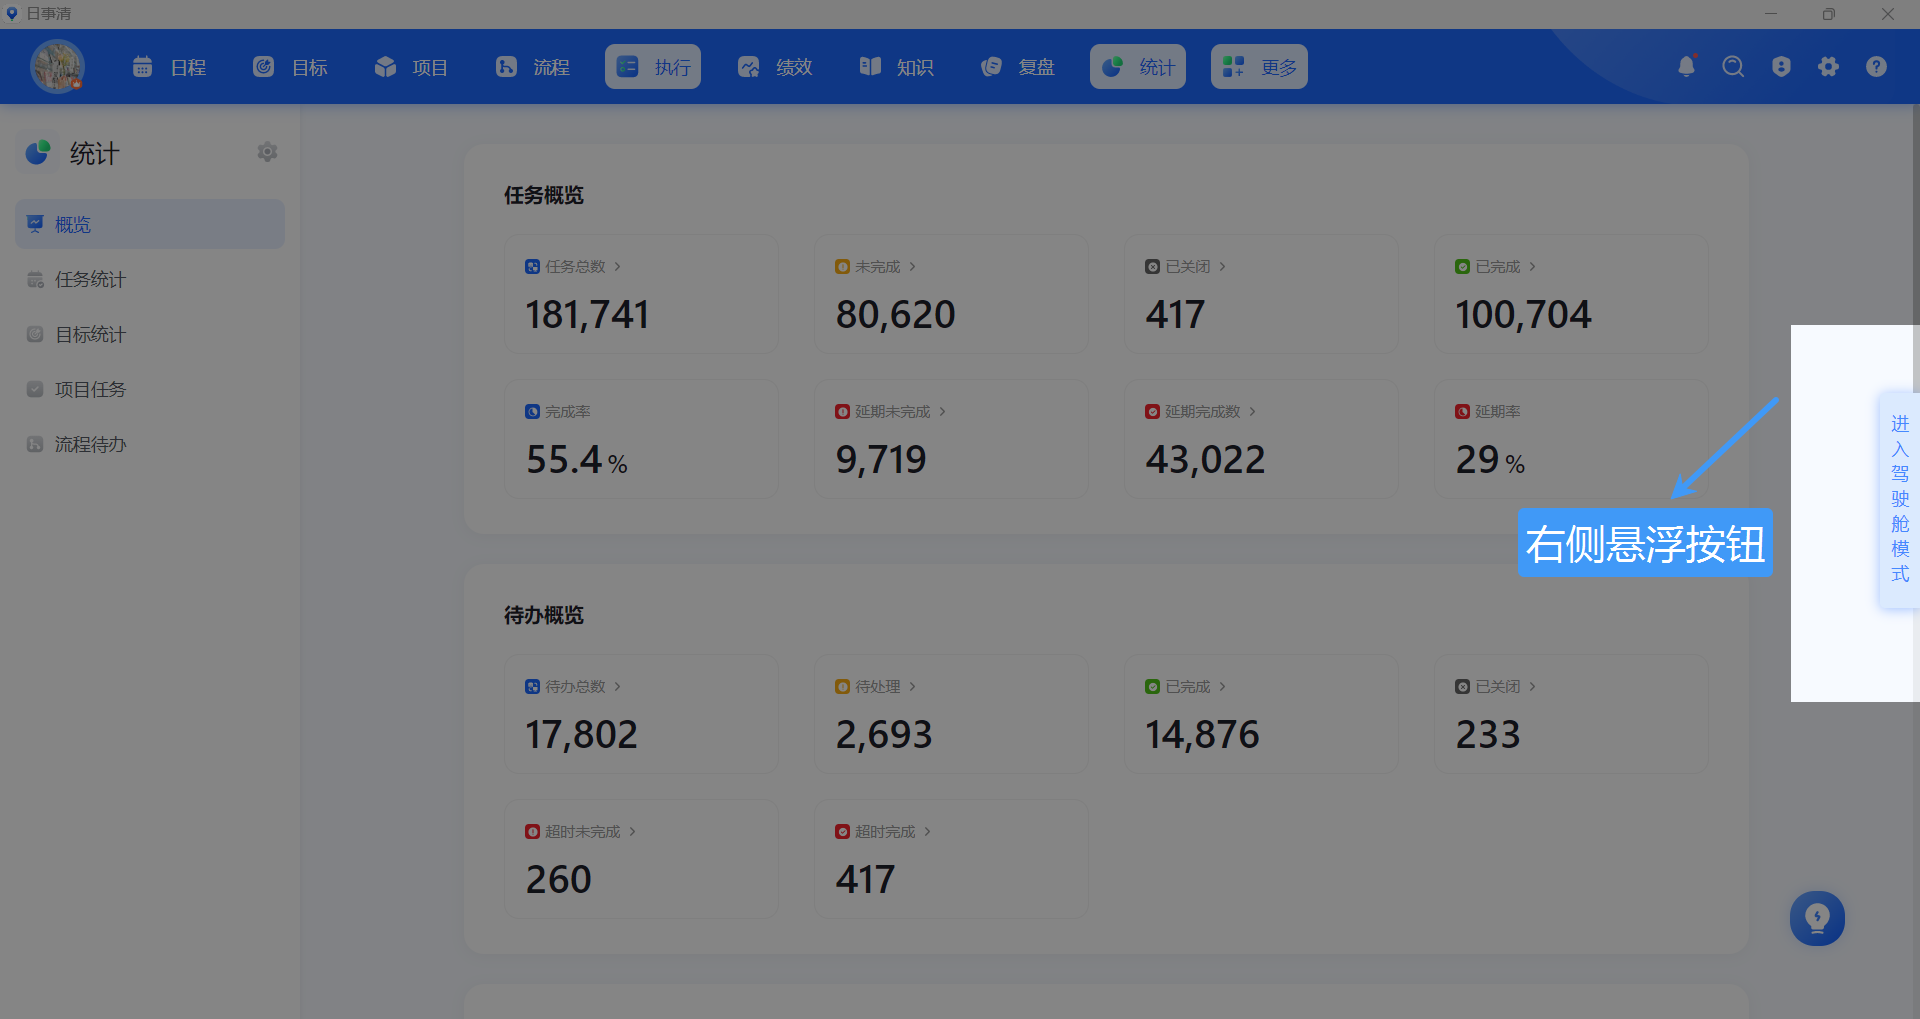
Task: Open the statistics panel gear icon
Action: (x=267, y=152)
